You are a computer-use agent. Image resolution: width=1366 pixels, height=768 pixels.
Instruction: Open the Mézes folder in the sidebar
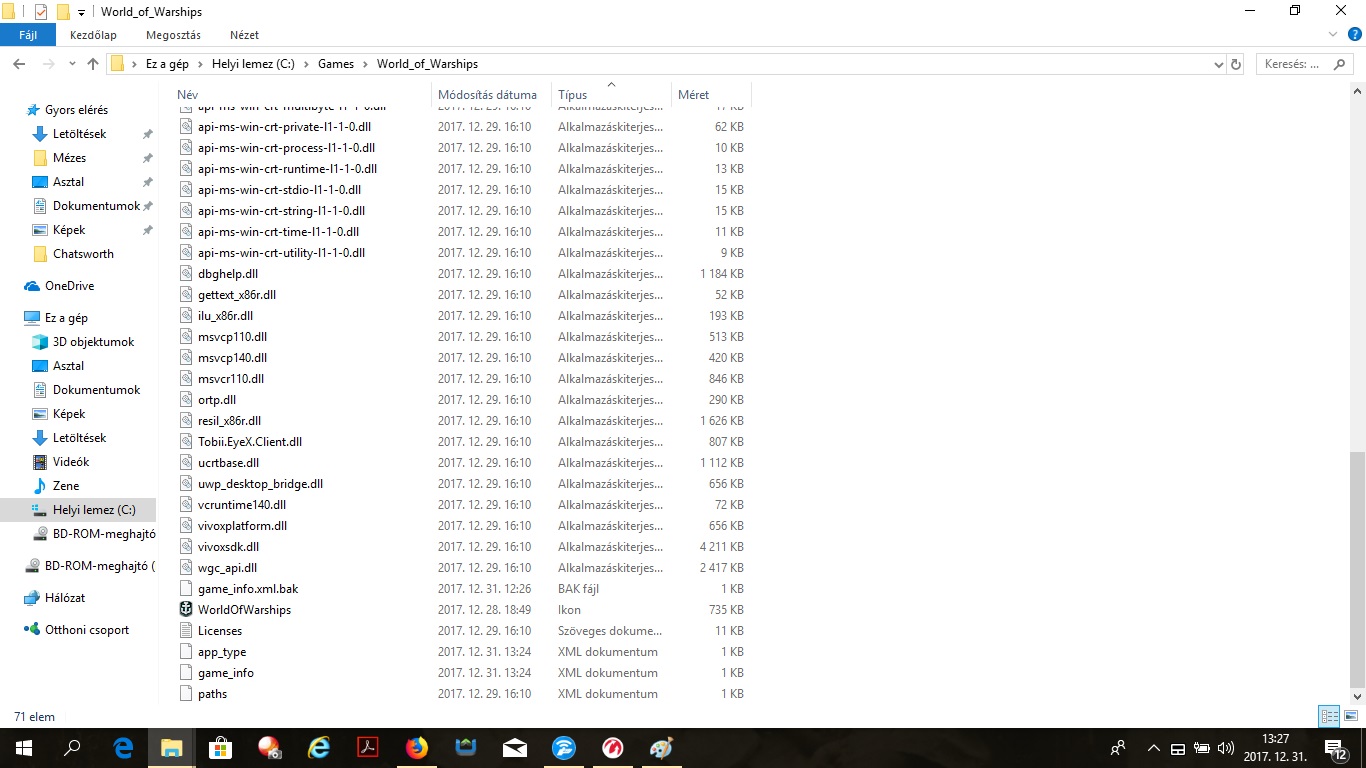(x=69, y=158)
